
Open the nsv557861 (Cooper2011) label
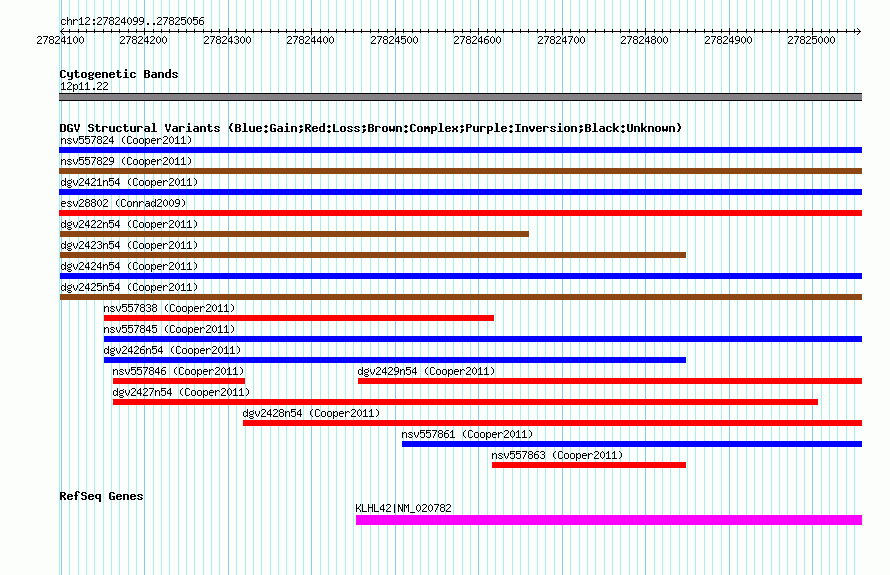(467, 434)
